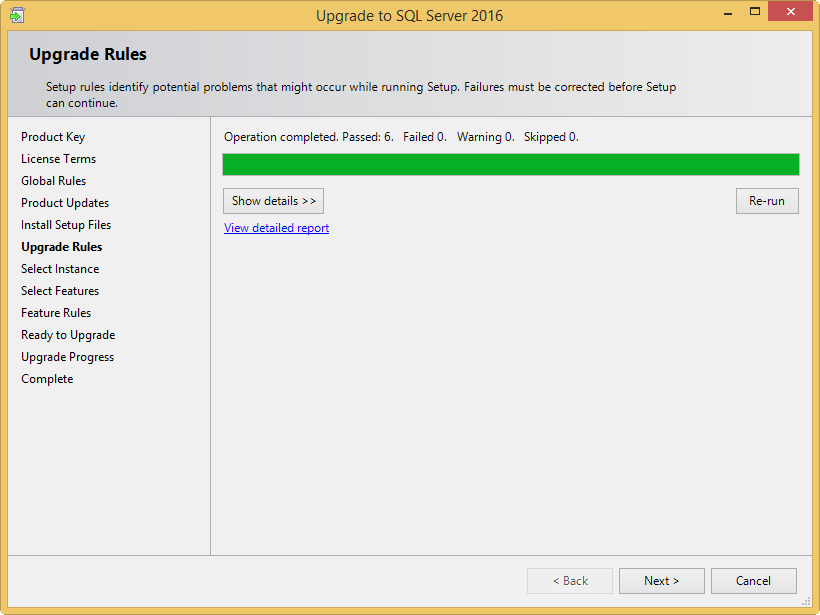Click the window resize grip corner
This screenshot has height=615, width=820.
point(806,601)
